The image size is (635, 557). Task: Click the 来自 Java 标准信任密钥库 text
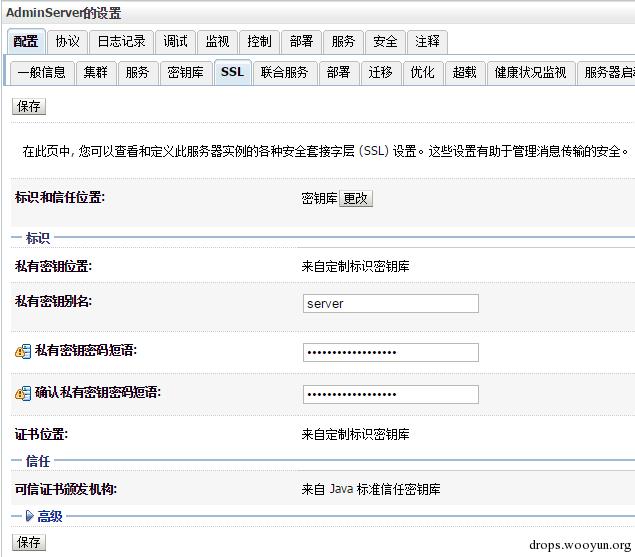(371, 489)
